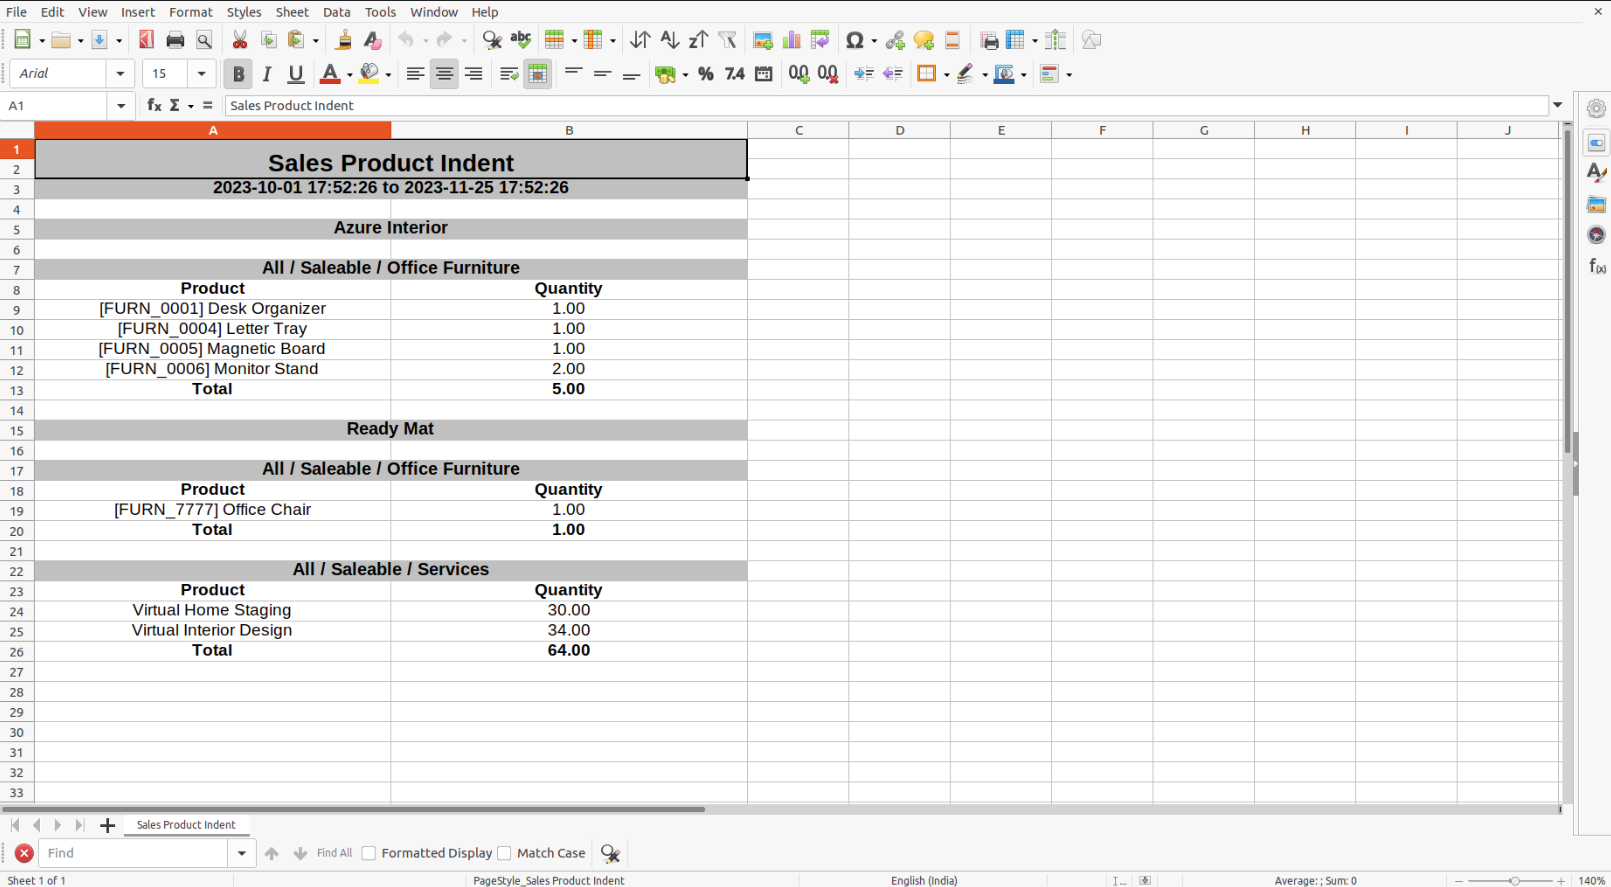Select the Sales Product Indent sheet tab
The height and width of the screenshot is (887, 1611).
tap(186, 825)
